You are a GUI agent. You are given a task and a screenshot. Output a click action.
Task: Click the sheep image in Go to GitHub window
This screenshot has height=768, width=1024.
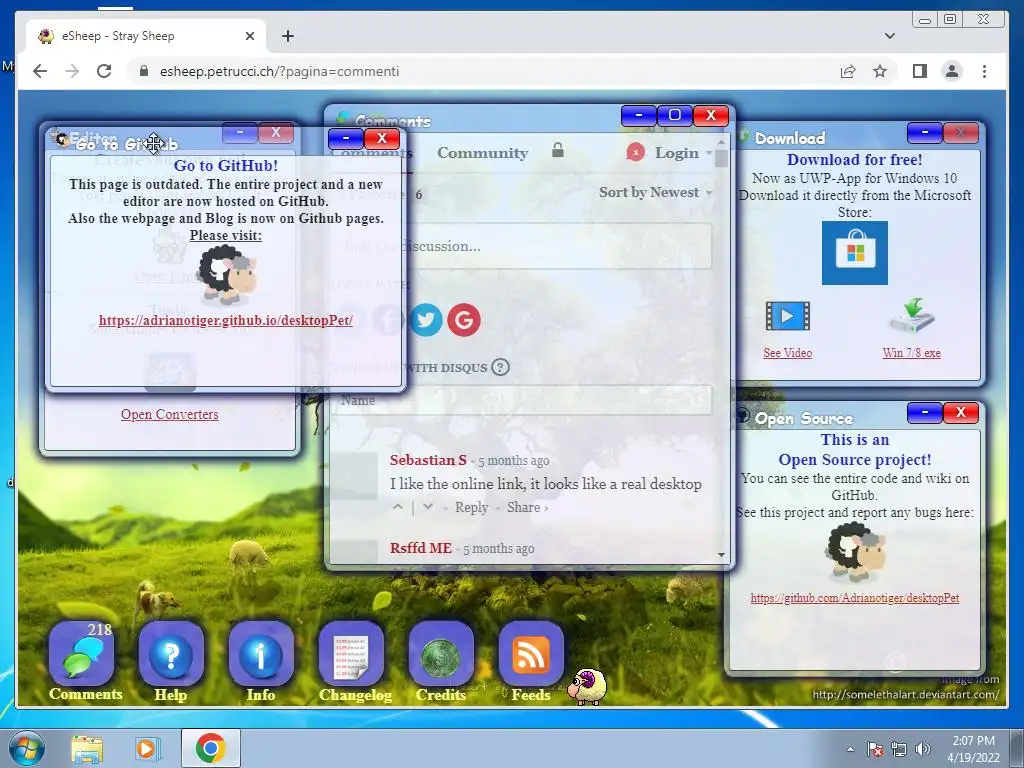coord(227,274)
